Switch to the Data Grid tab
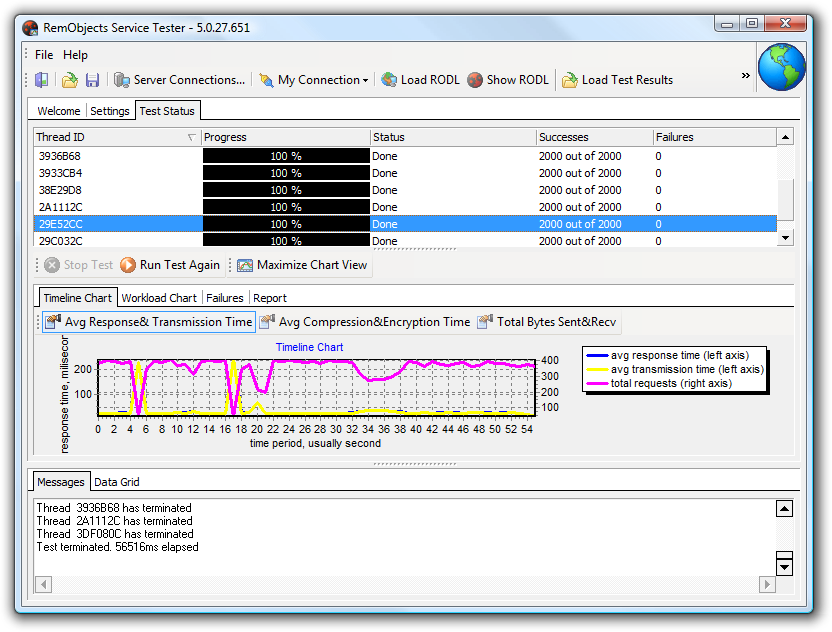 [117, 482]
